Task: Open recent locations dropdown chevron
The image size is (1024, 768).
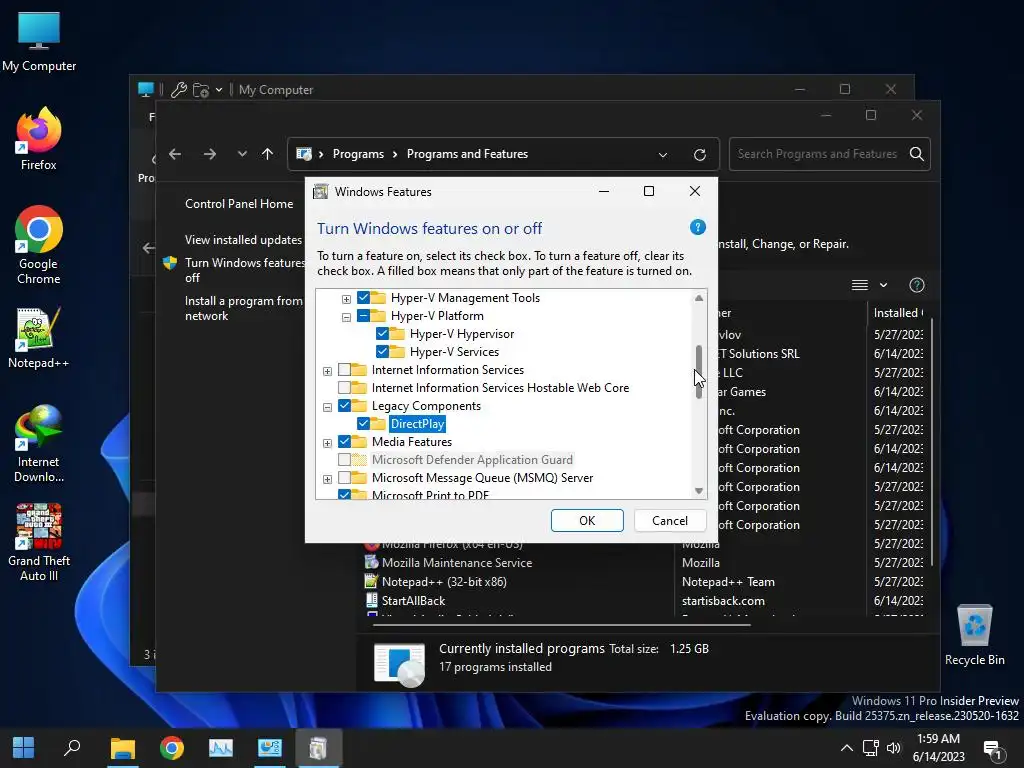Action: click(242, 154)
